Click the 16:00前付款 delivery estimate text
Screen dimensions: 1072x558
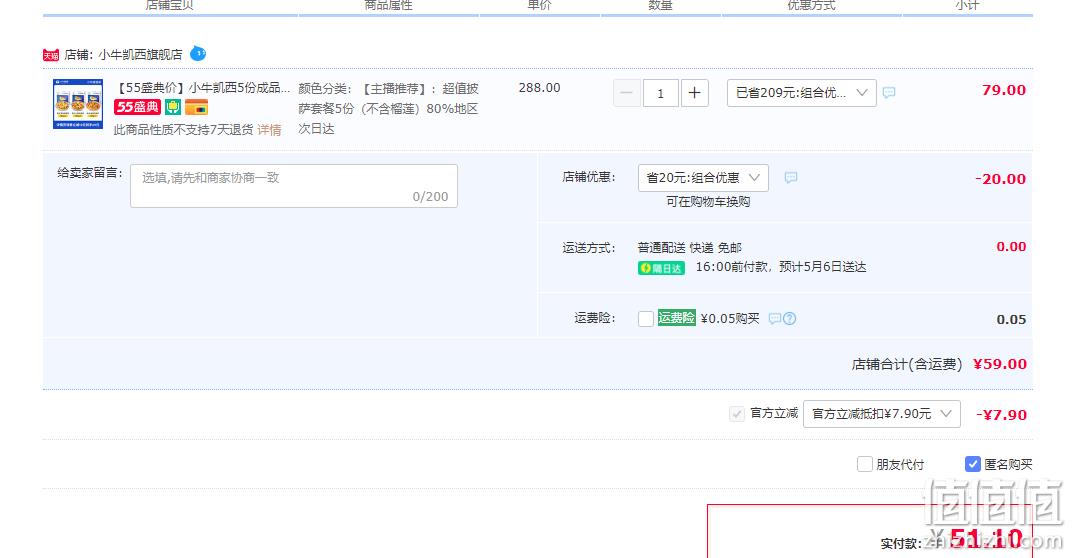781,267
